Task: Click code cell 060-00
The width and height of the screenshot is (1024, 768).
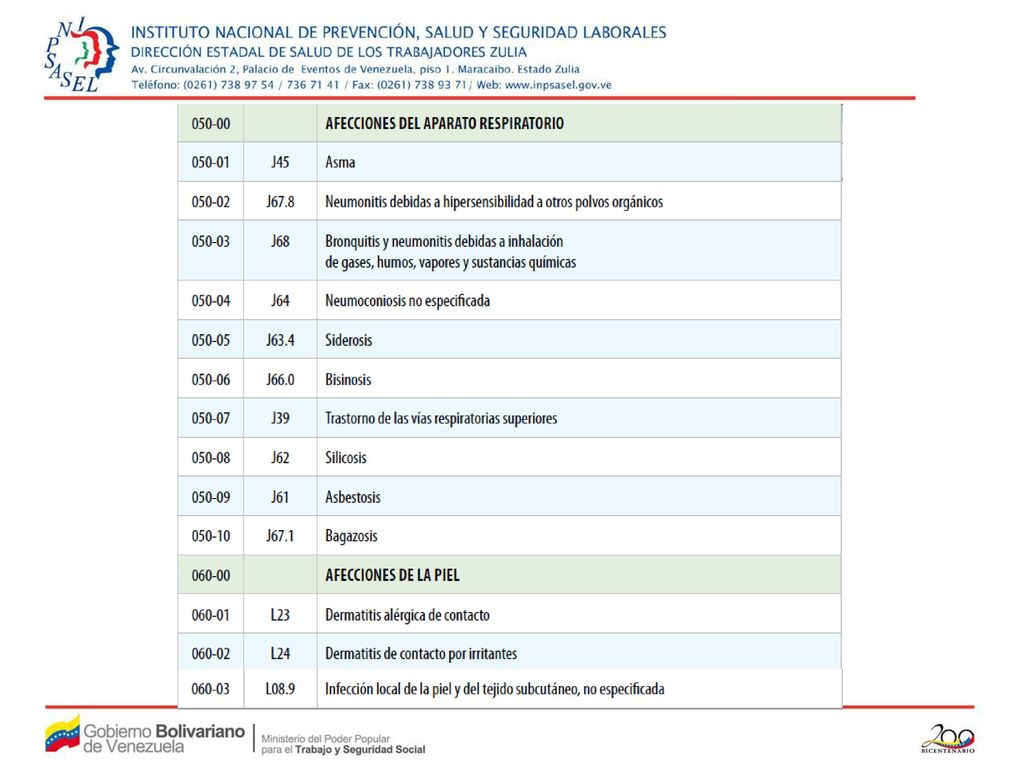Action: [x=210, y=575]
